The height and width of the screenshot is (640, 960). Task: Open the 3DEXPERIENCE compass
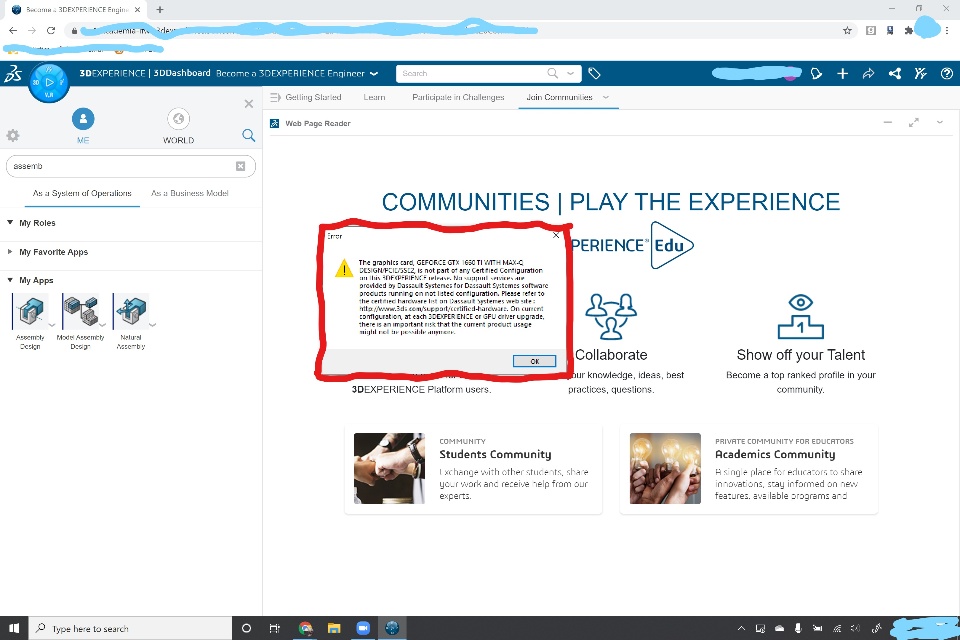(x=49, y=82)
